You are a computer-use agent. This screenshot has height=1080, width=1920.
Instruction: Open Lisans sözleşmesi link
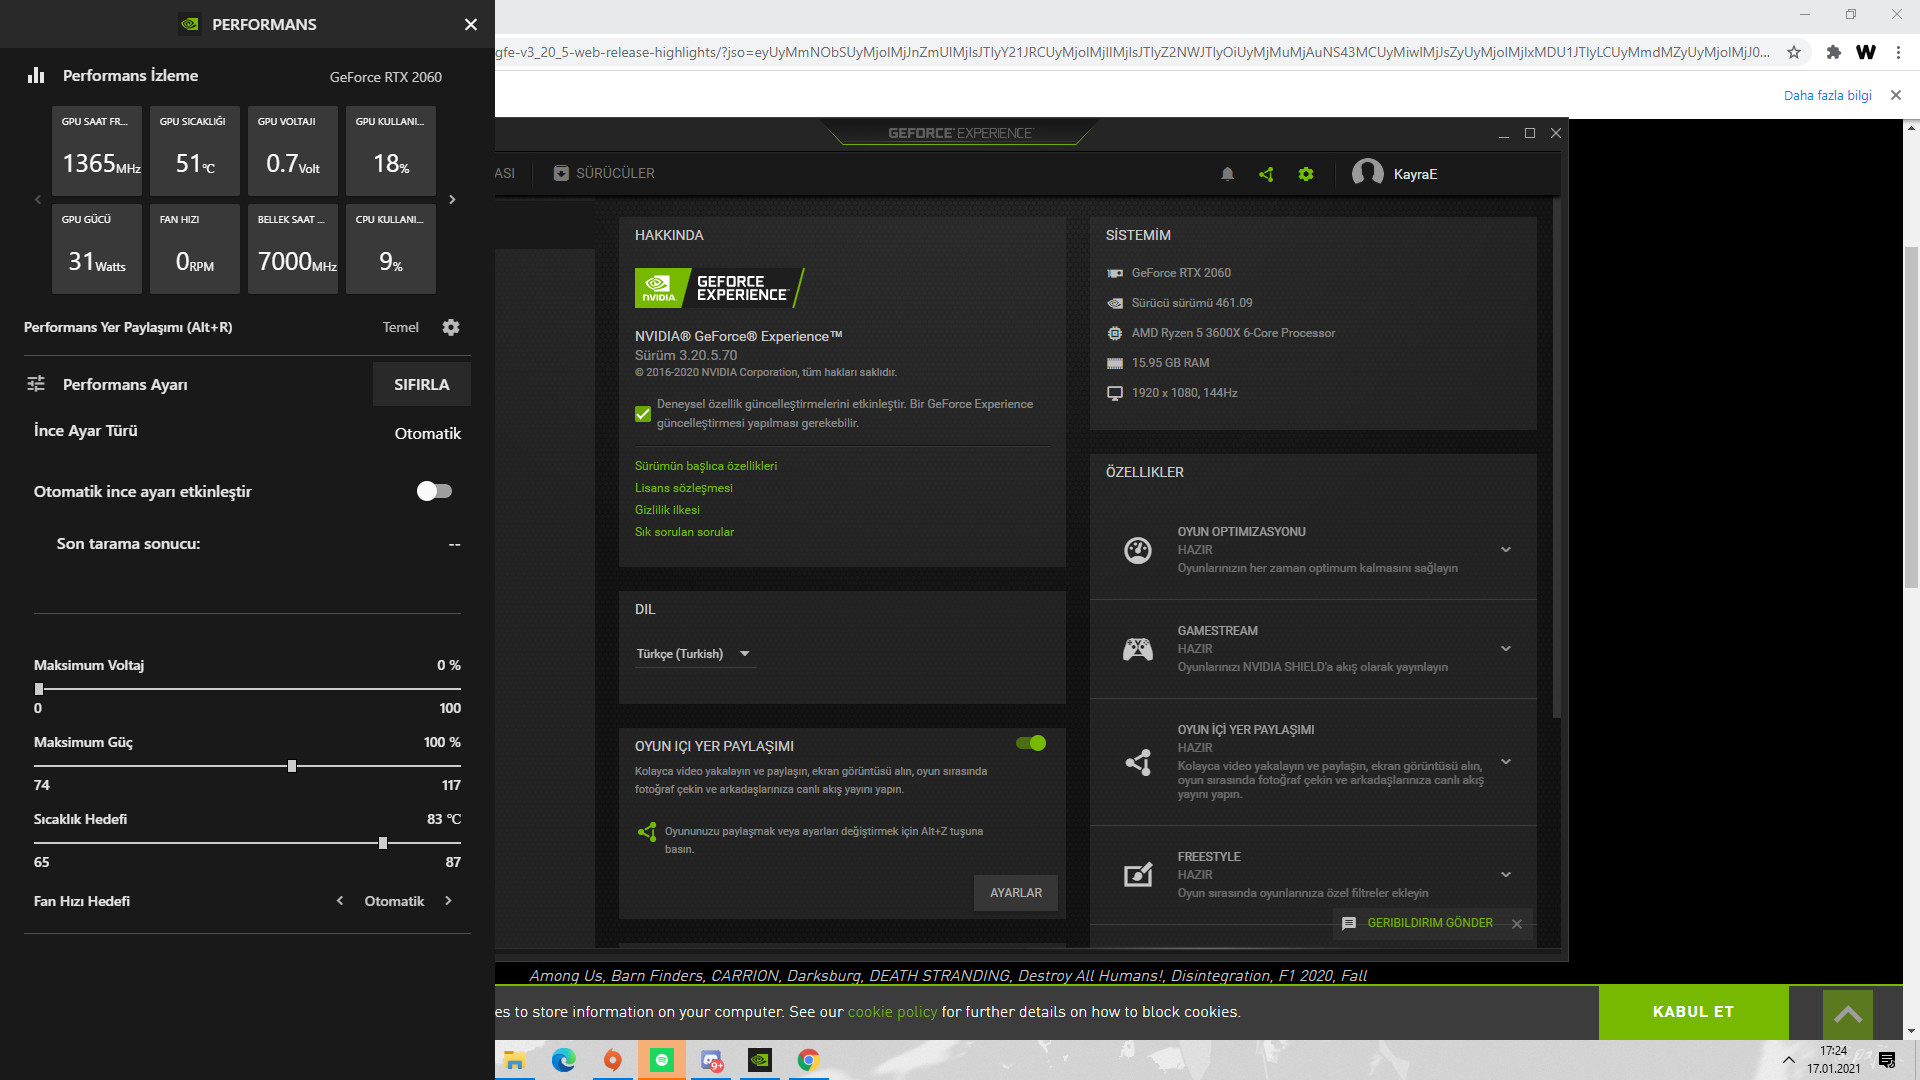tap(684, 488)
